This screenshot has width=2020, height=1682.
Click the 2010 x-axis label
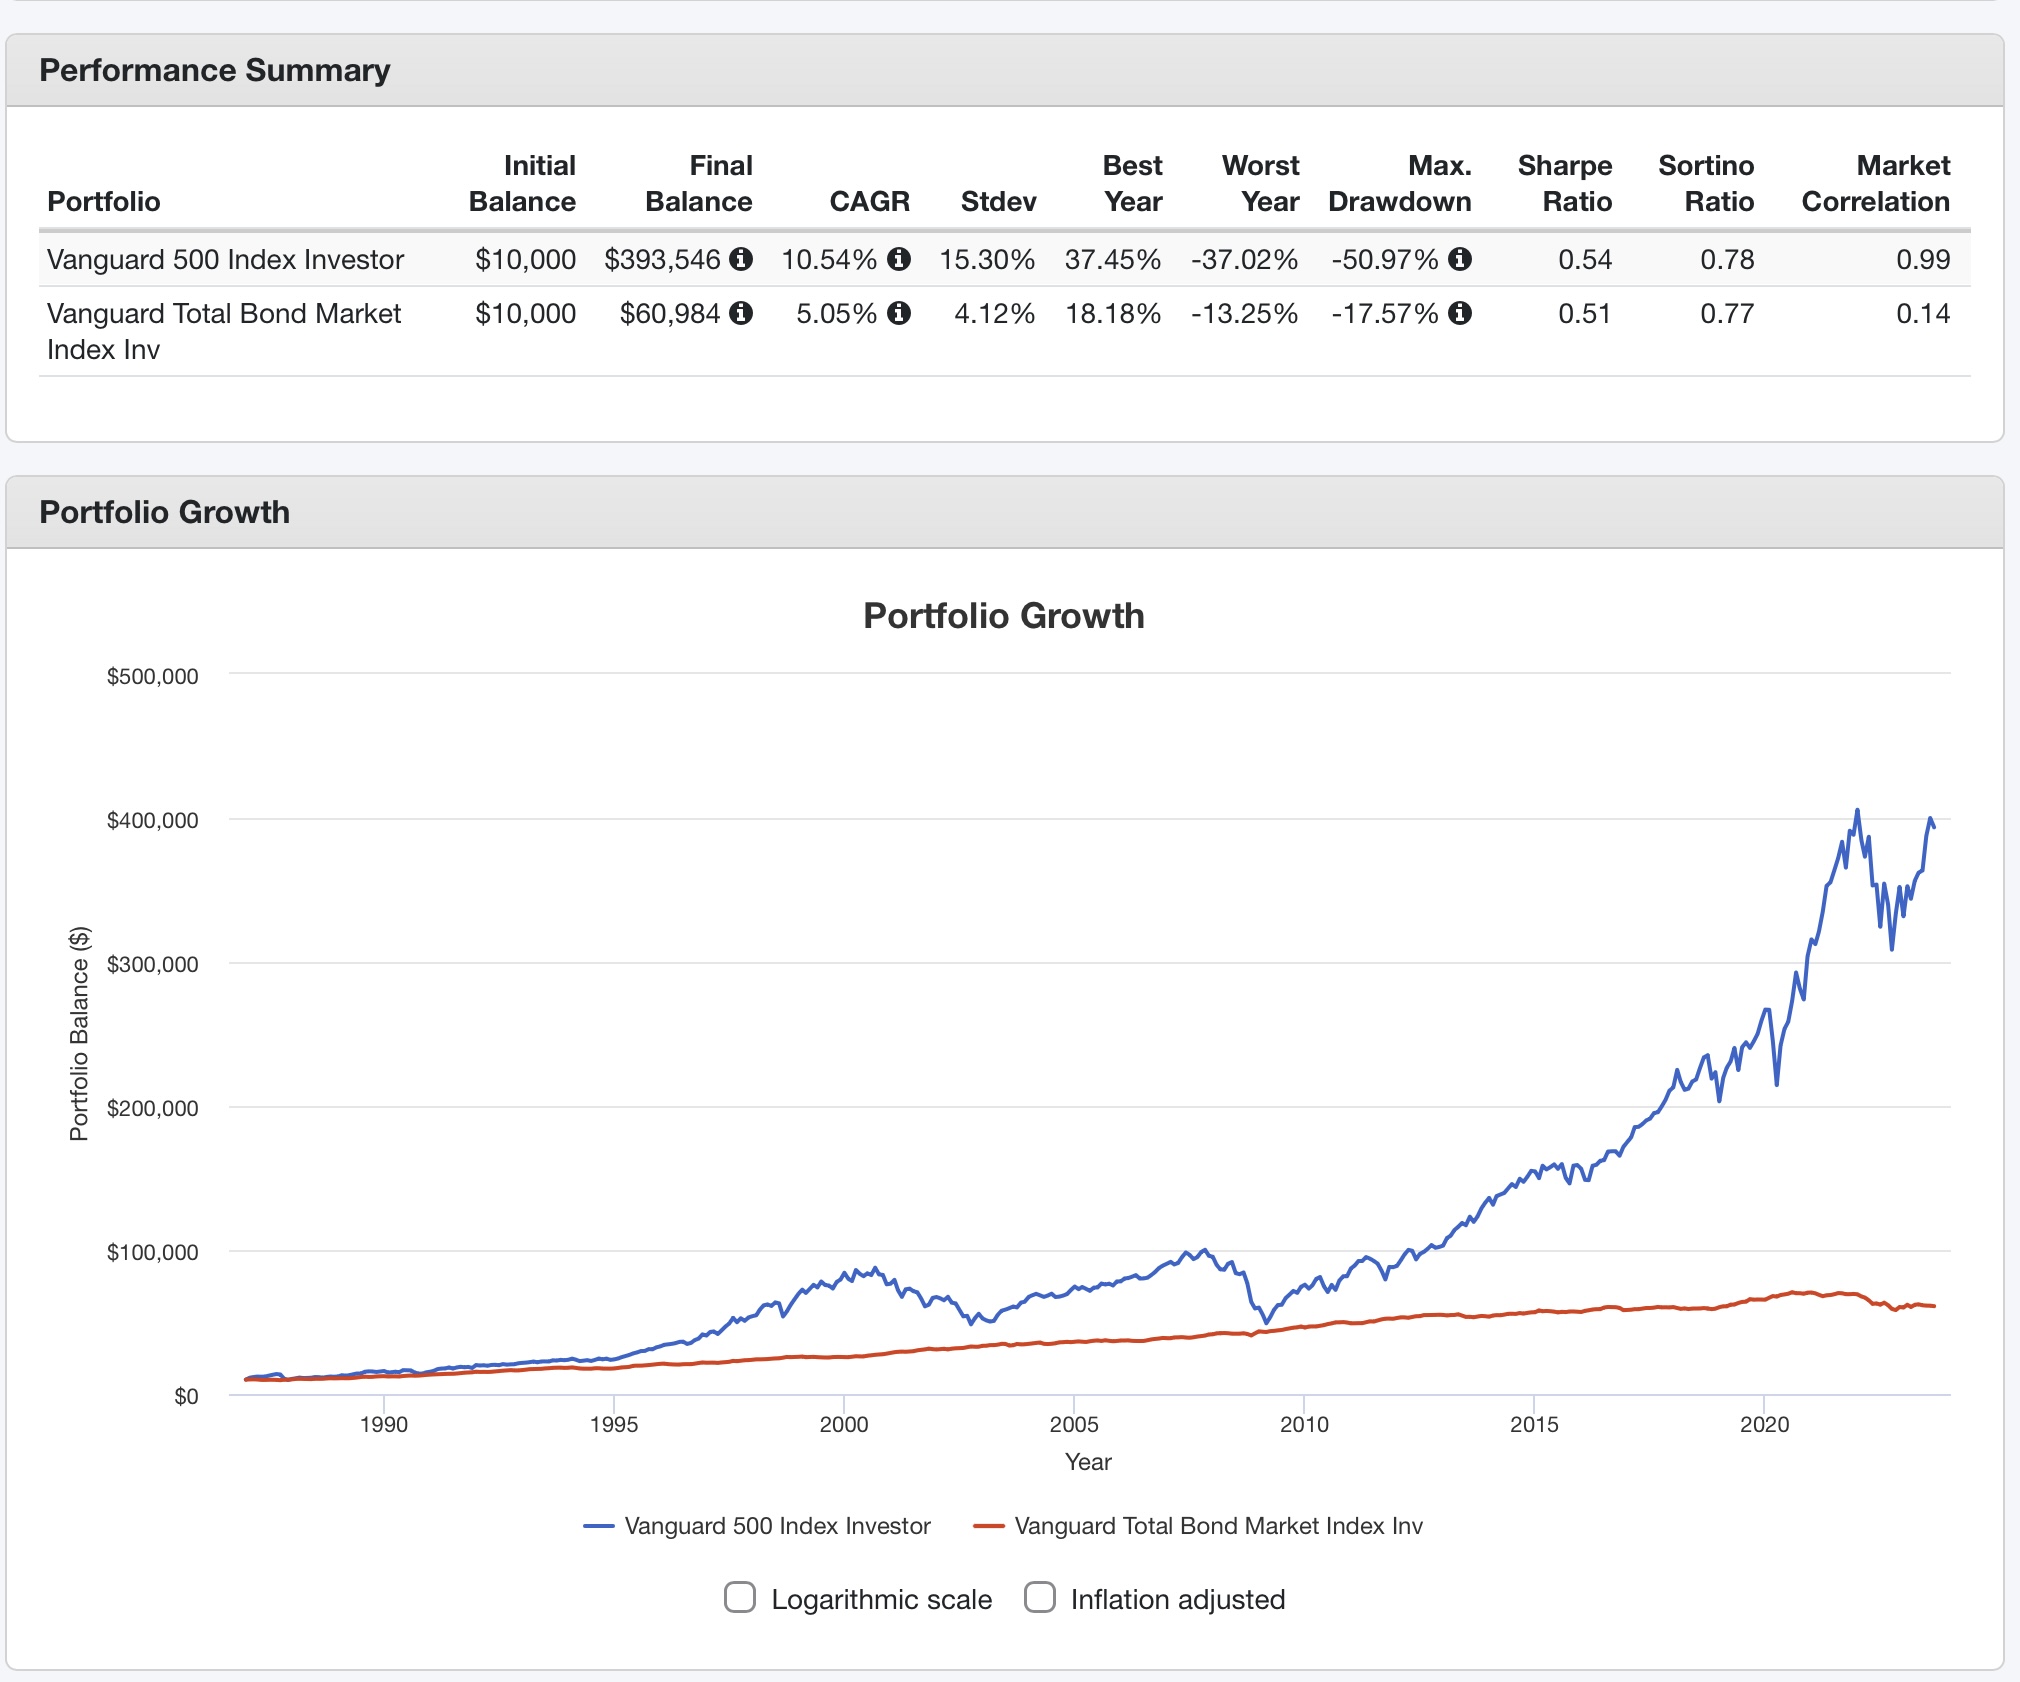[1304, 1424]
